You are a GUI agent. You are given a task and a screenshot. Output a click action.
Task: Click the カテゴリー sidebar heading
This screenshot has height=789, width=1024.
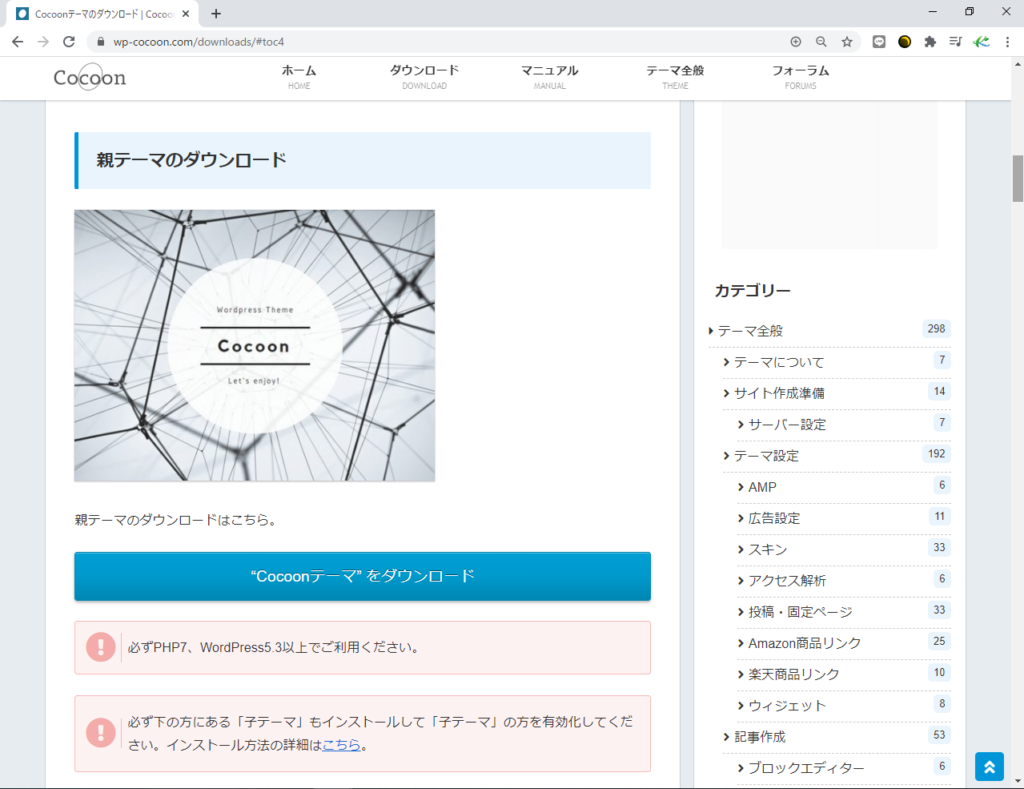(752, 291)
